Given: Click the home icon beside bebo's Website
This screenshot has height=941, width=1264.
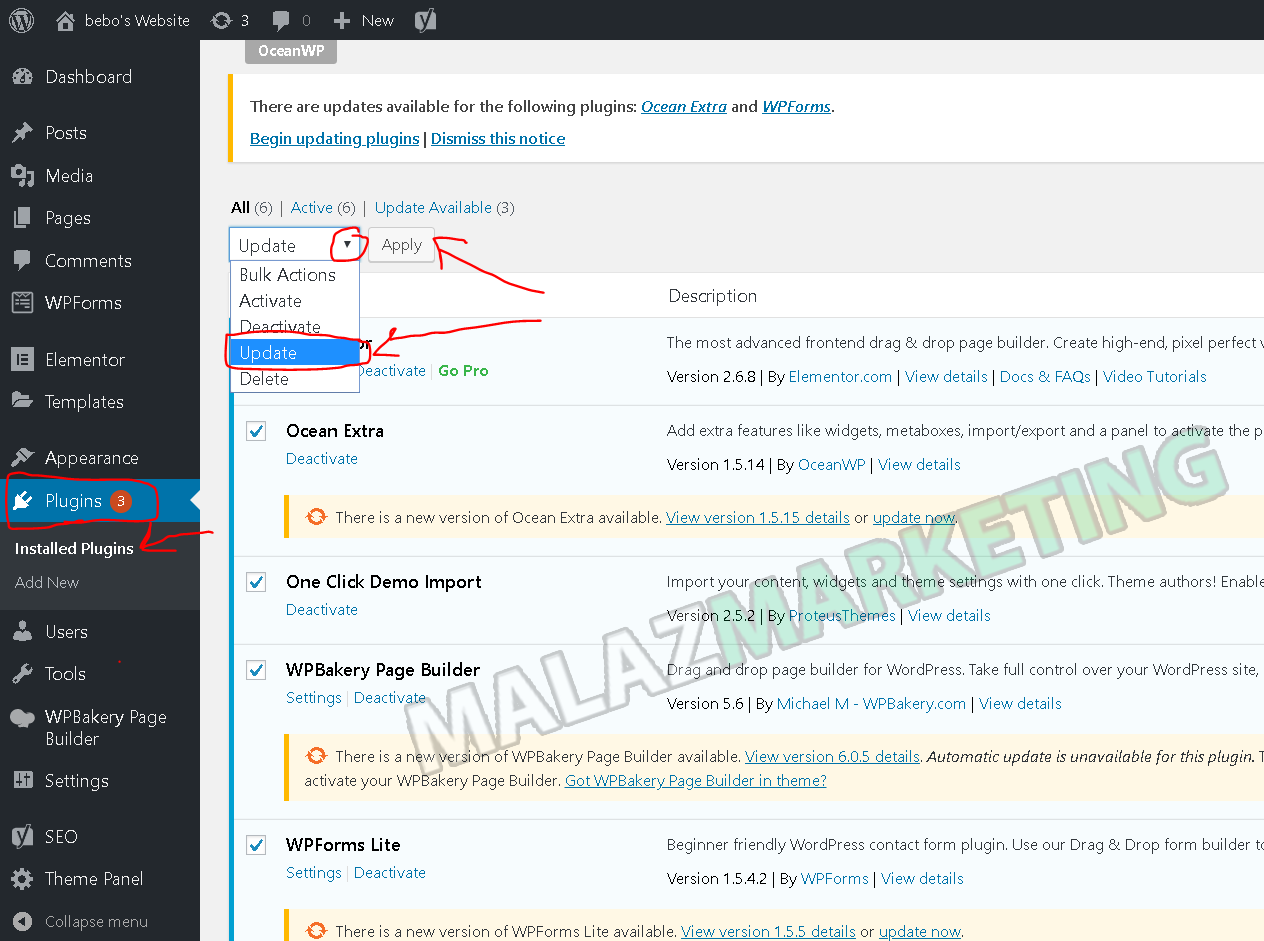Looking at the screenshot, I should point(65,20).
